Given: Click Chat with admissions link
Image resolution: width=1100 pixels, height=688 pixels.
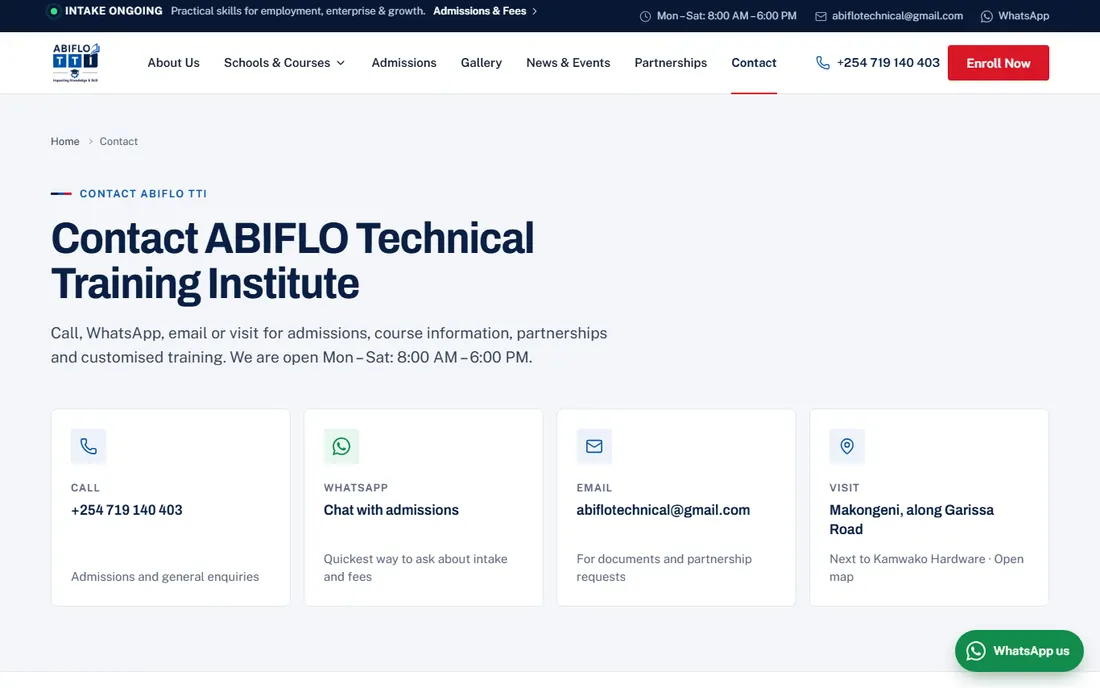Looking at the screenshot, I should point(391,510).
